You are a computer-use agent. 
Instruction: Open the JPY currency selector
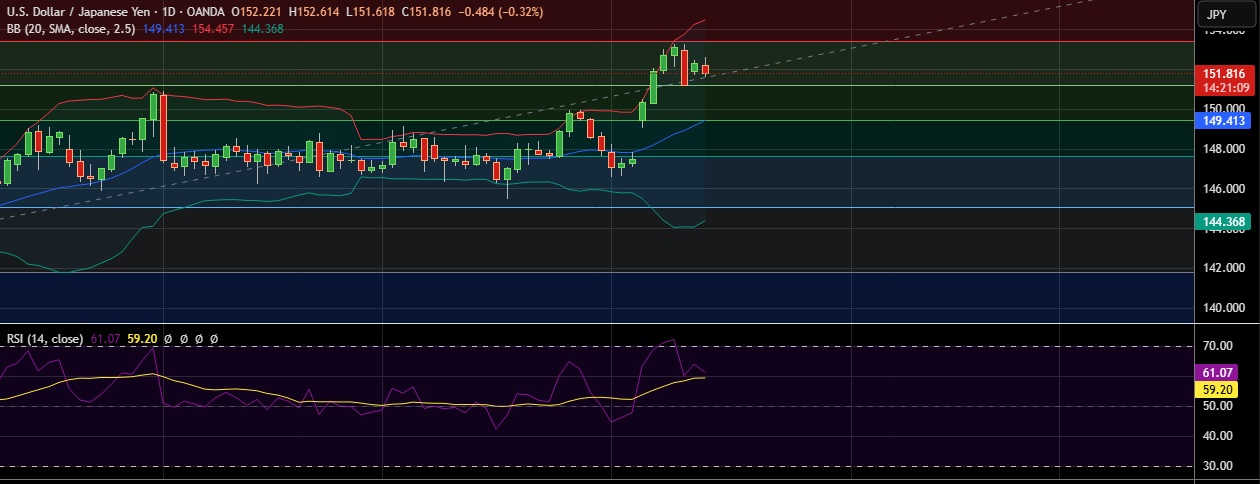1216,14
